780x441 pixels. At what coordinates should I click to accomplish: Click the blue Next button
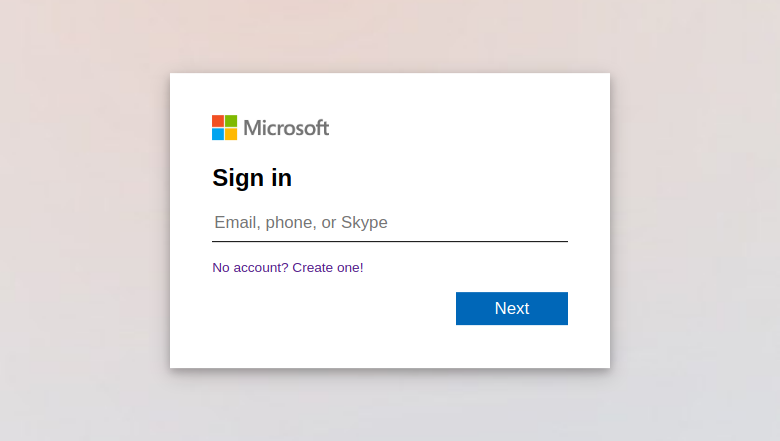(x=512, y=308)
